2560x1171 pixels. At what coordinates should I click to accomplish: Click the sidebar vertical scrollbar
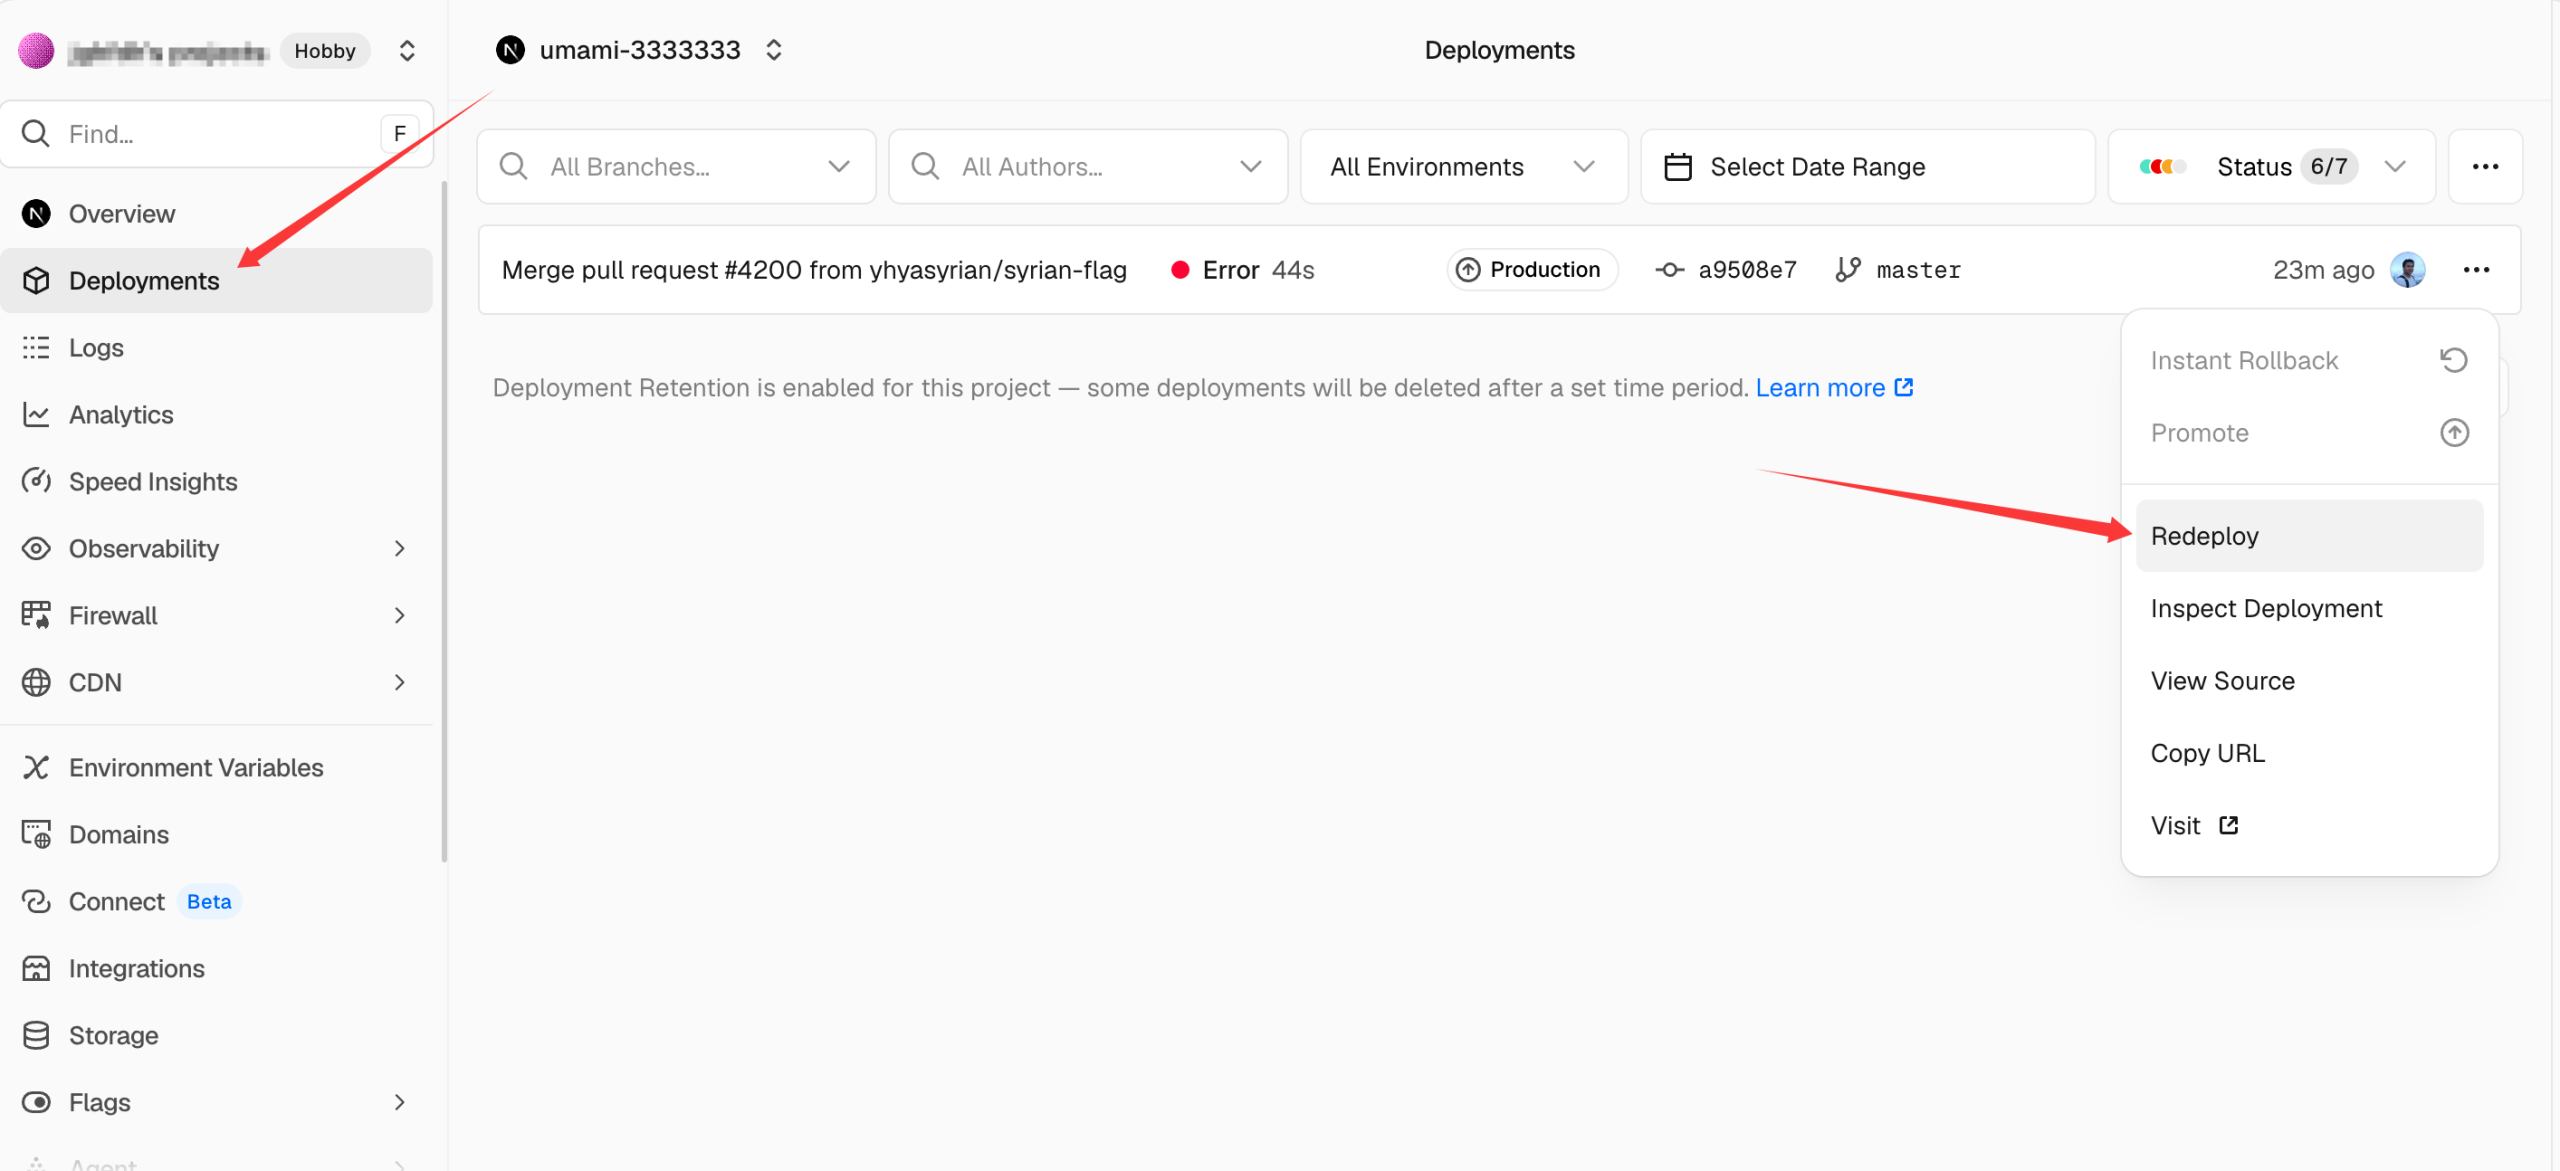444,520
